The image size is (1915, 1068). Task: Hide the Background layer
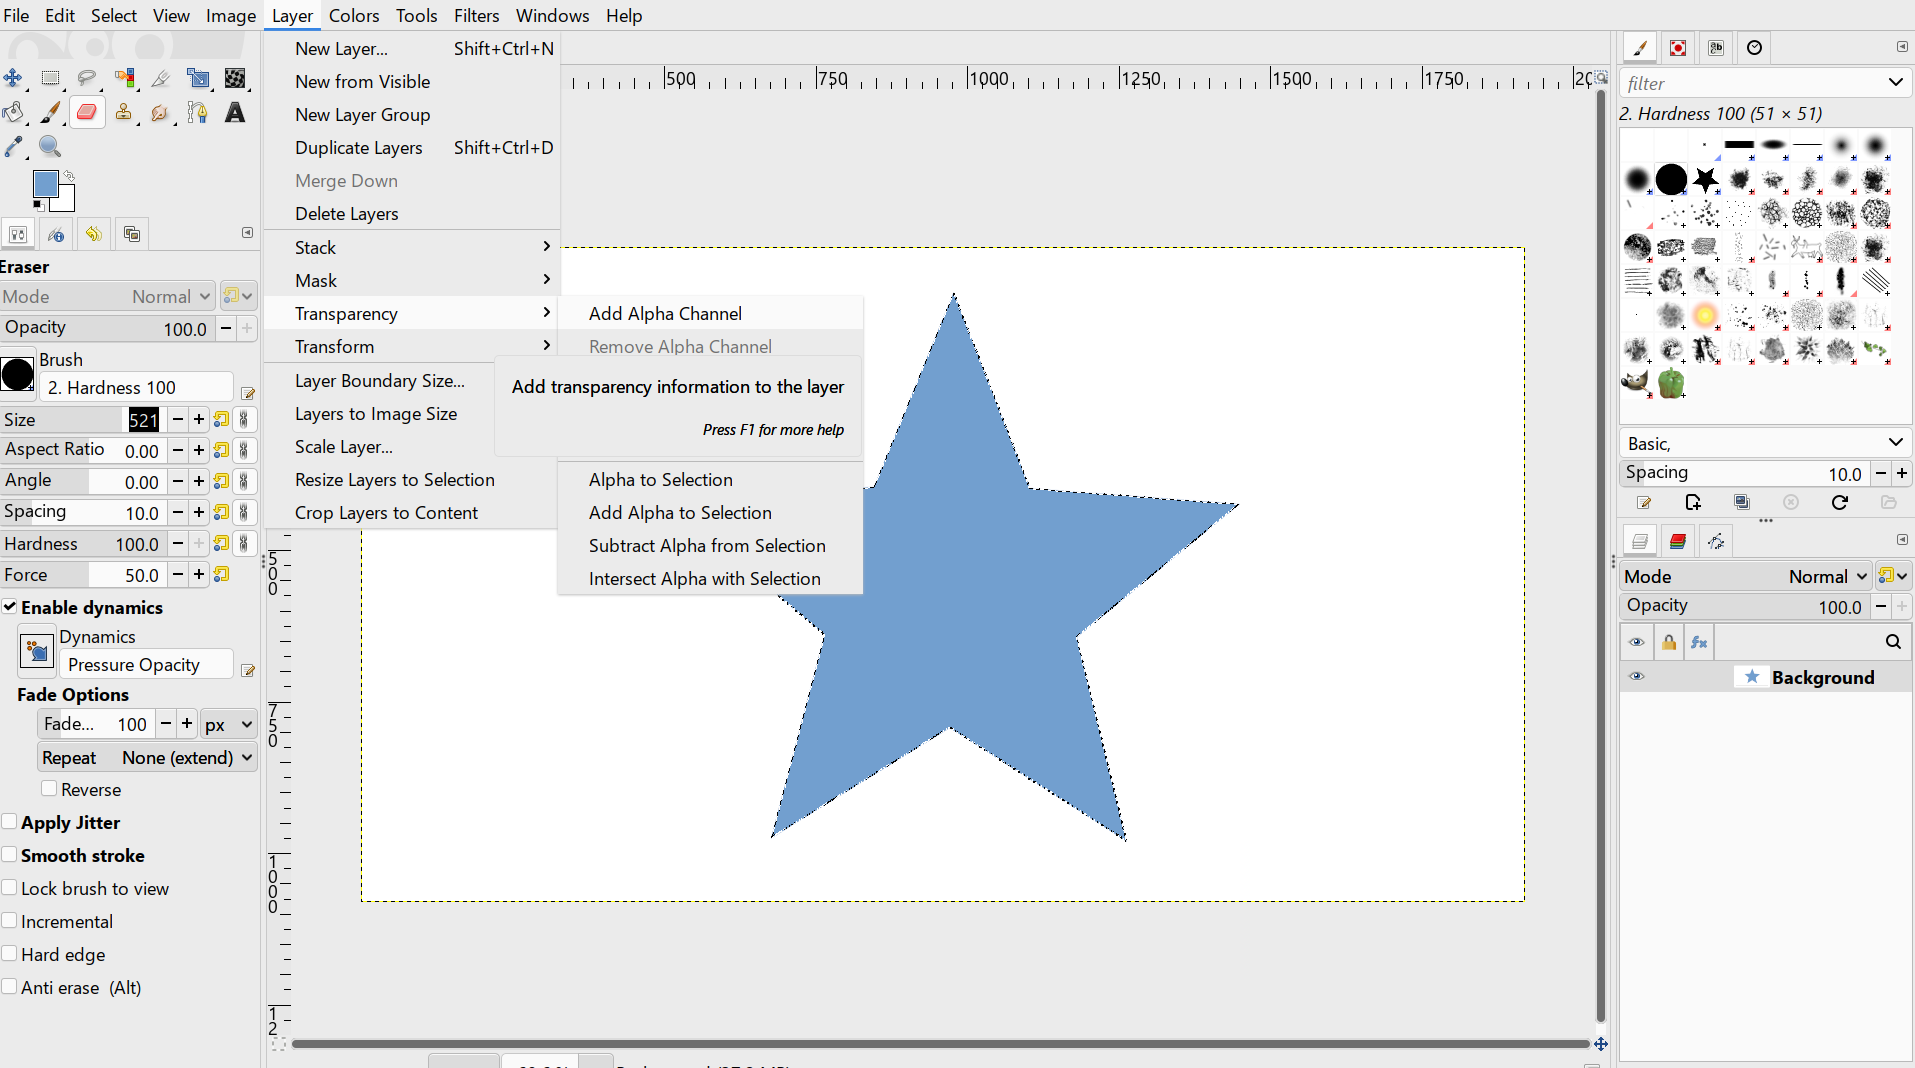1637,677
